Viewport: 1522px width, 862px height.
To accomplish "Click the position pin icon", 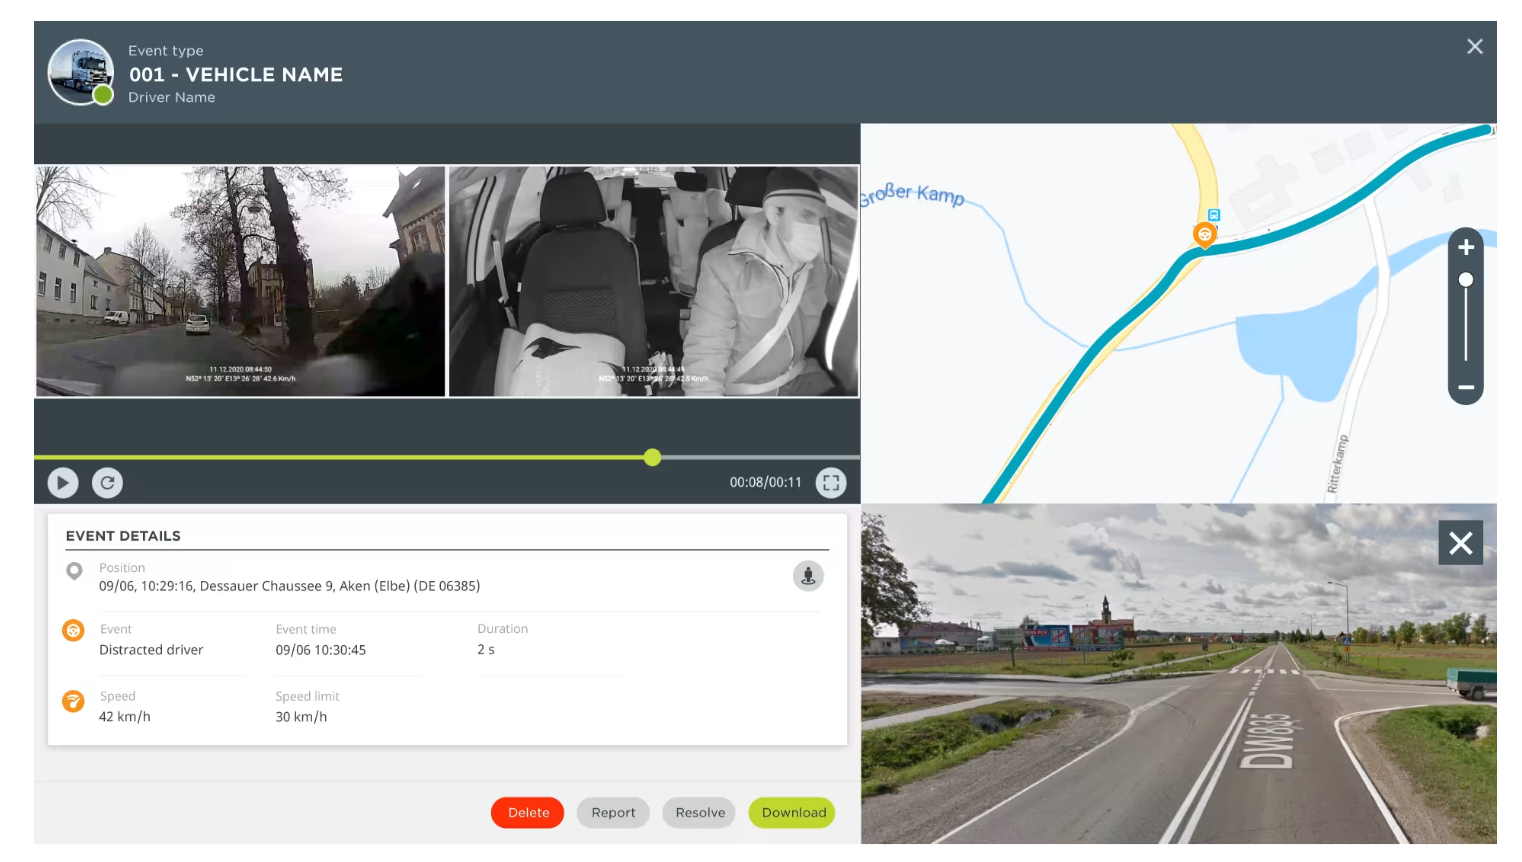I will point(74,571).
